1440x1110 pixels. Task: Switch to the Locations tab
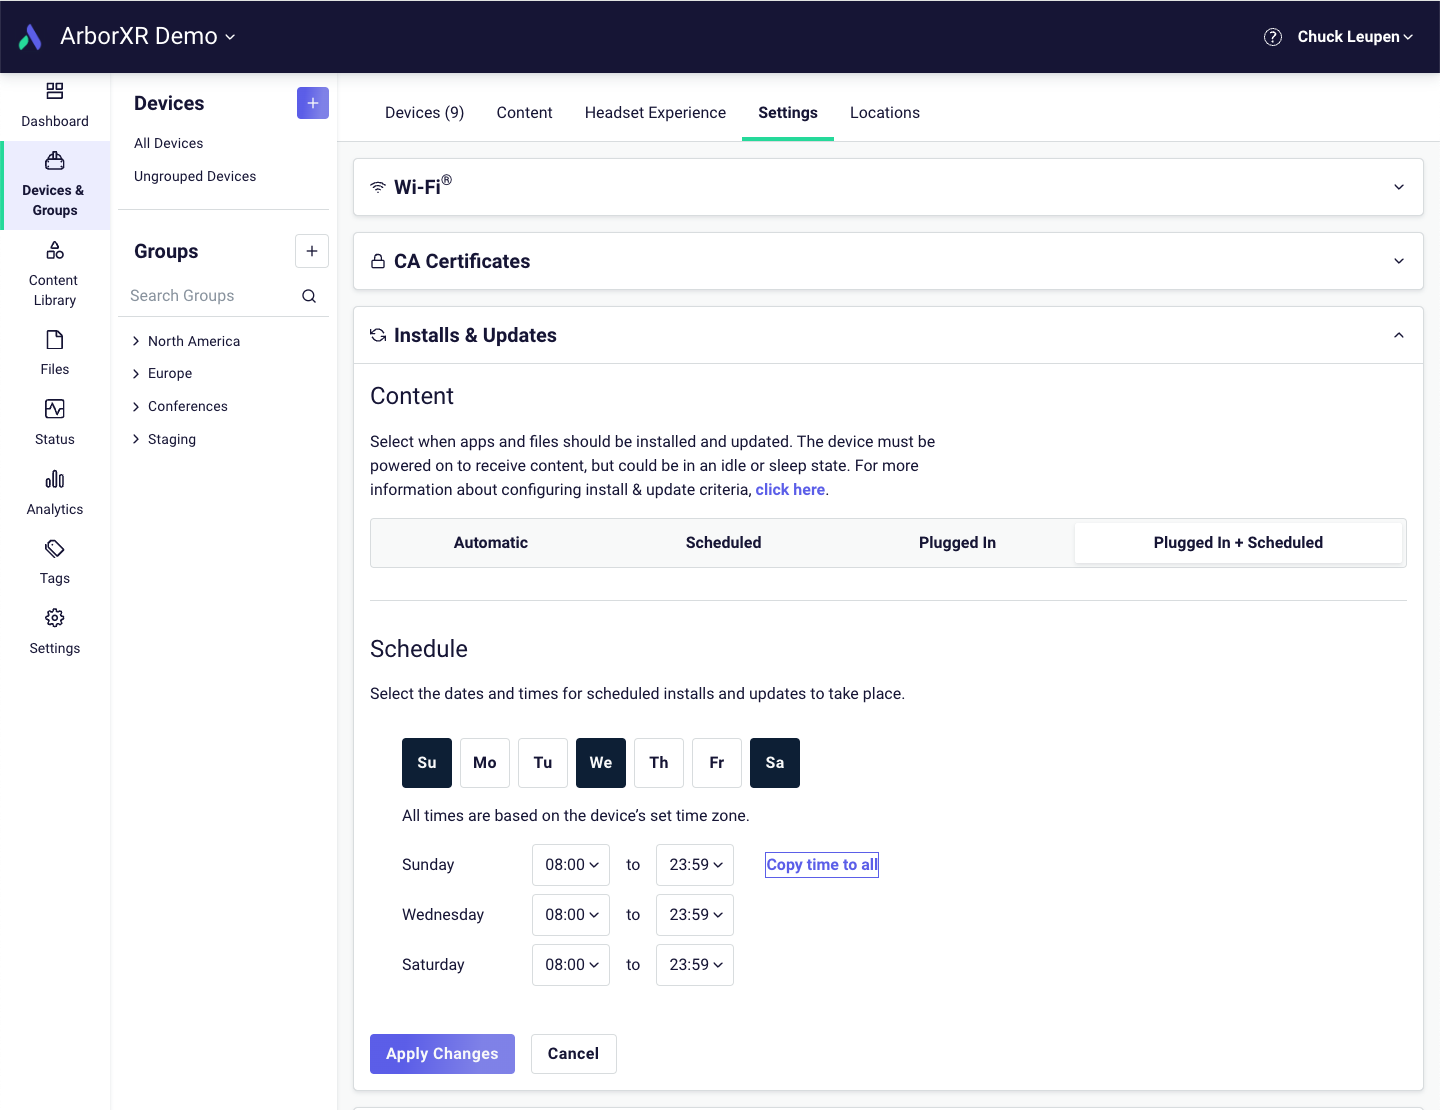(884, 113)
